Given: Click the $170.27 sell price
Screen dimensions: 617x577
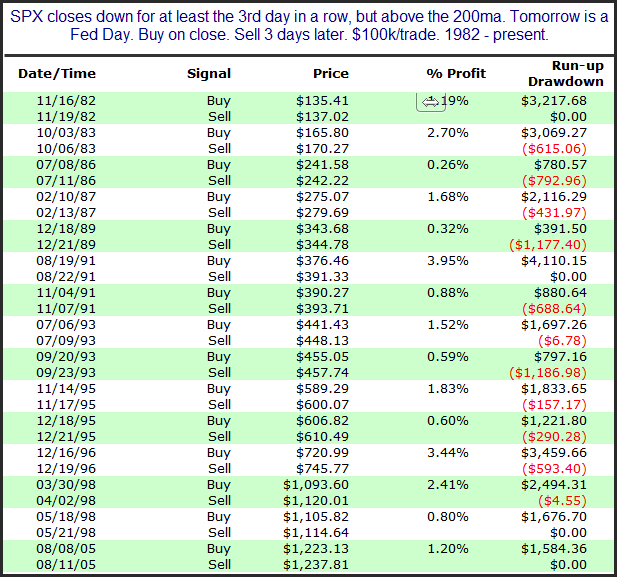Looking at the screenshot, I should (x=322, y=149).
